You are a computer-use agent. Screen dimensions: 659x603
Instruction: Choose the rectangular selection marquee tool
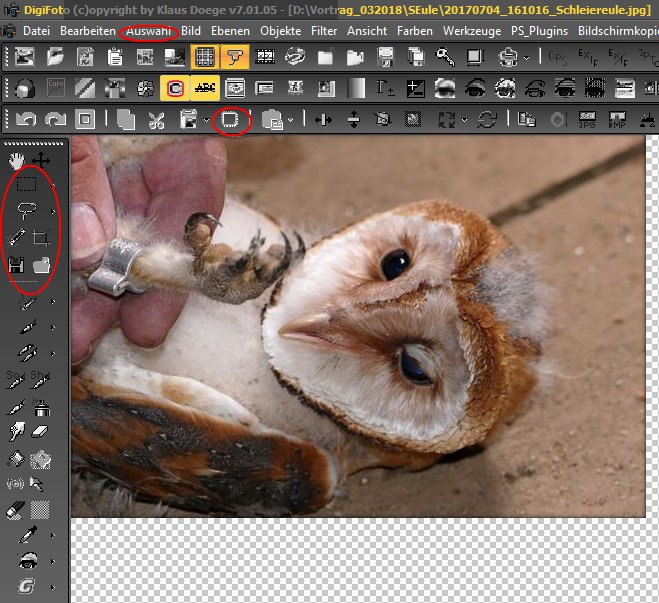click(27, 184)
